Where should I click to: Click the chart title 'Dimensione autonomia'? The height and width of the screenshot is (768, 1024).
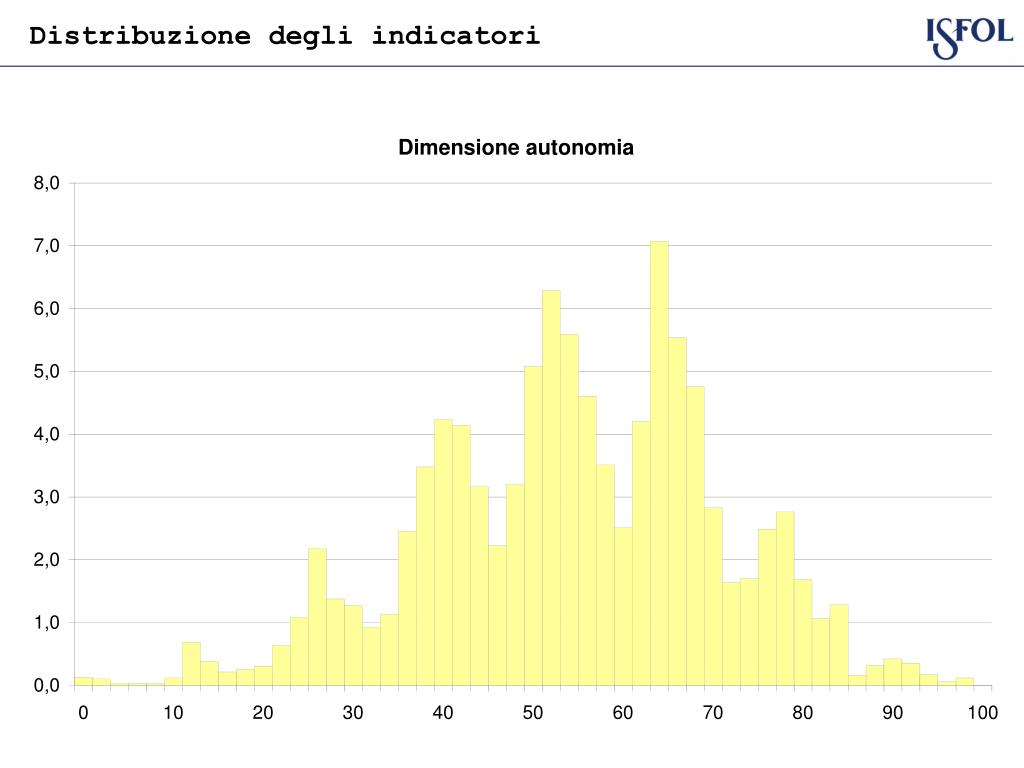[x=516, y=148]
